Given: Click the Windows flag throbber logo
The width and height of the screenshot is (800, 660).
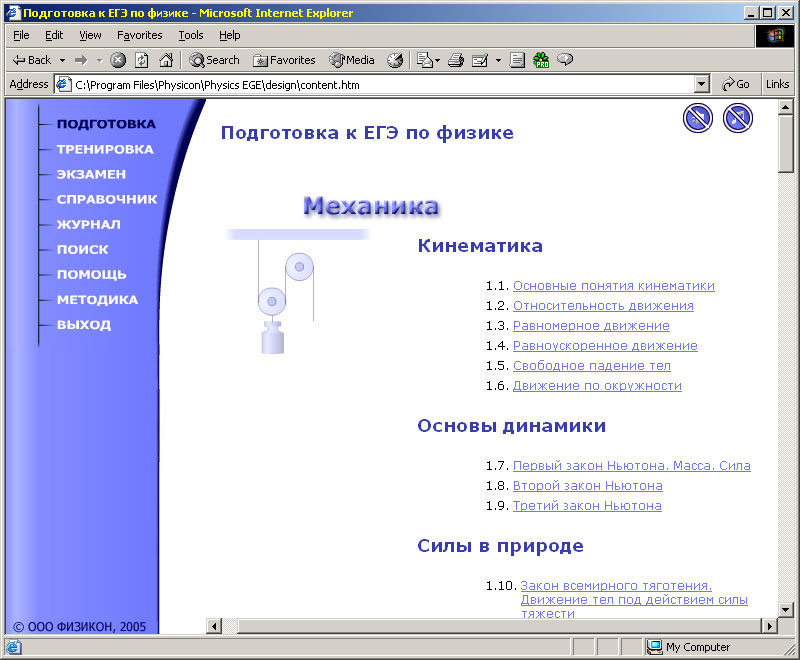Looking at the screenshot, I should tap(774, 36).
